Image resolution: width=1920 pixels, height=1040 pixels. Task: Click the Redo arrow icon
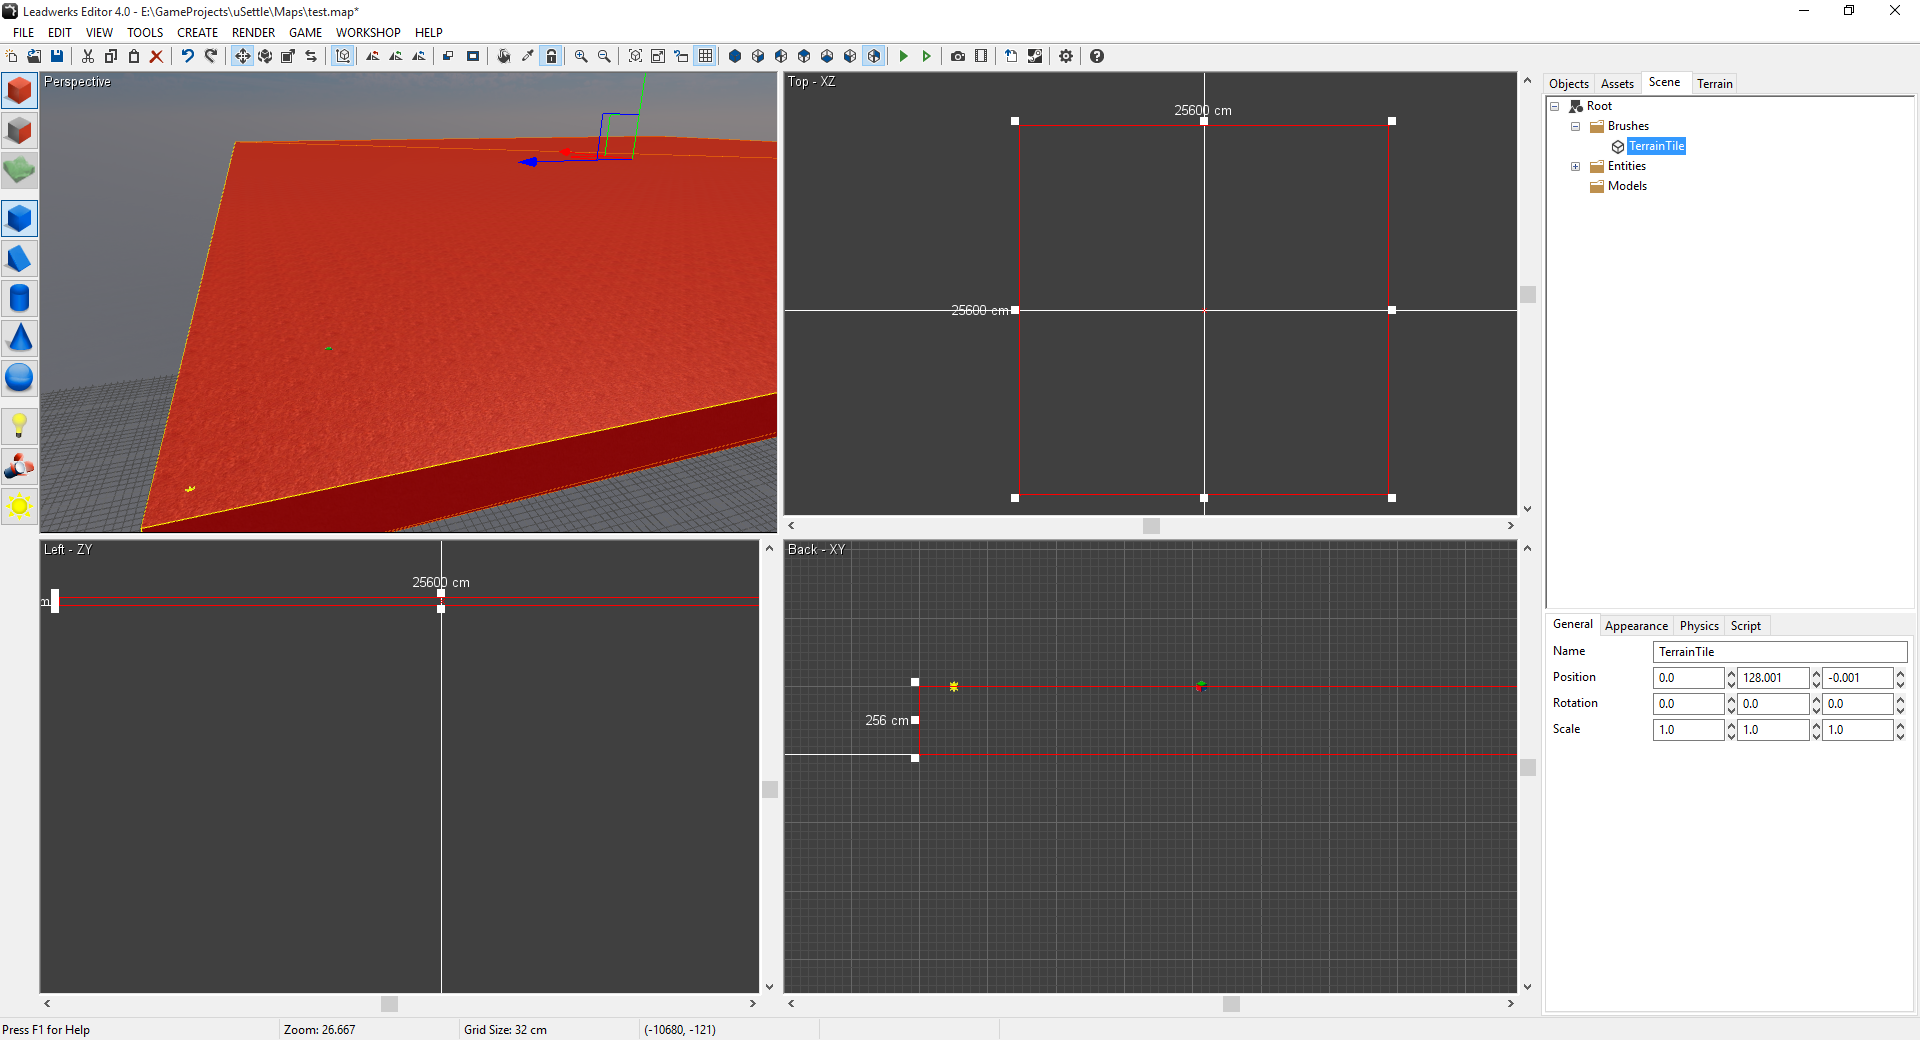tap(211, 56)
